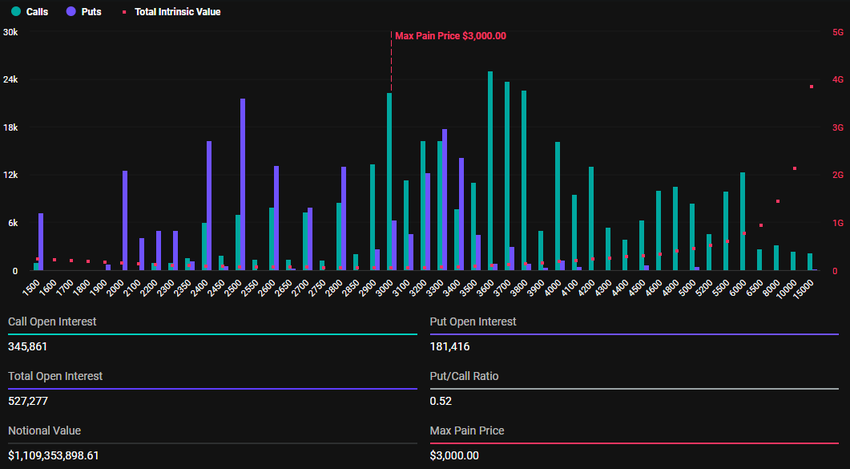
Task: Click the 30k label on the left axis
Action: click(10, 32)
